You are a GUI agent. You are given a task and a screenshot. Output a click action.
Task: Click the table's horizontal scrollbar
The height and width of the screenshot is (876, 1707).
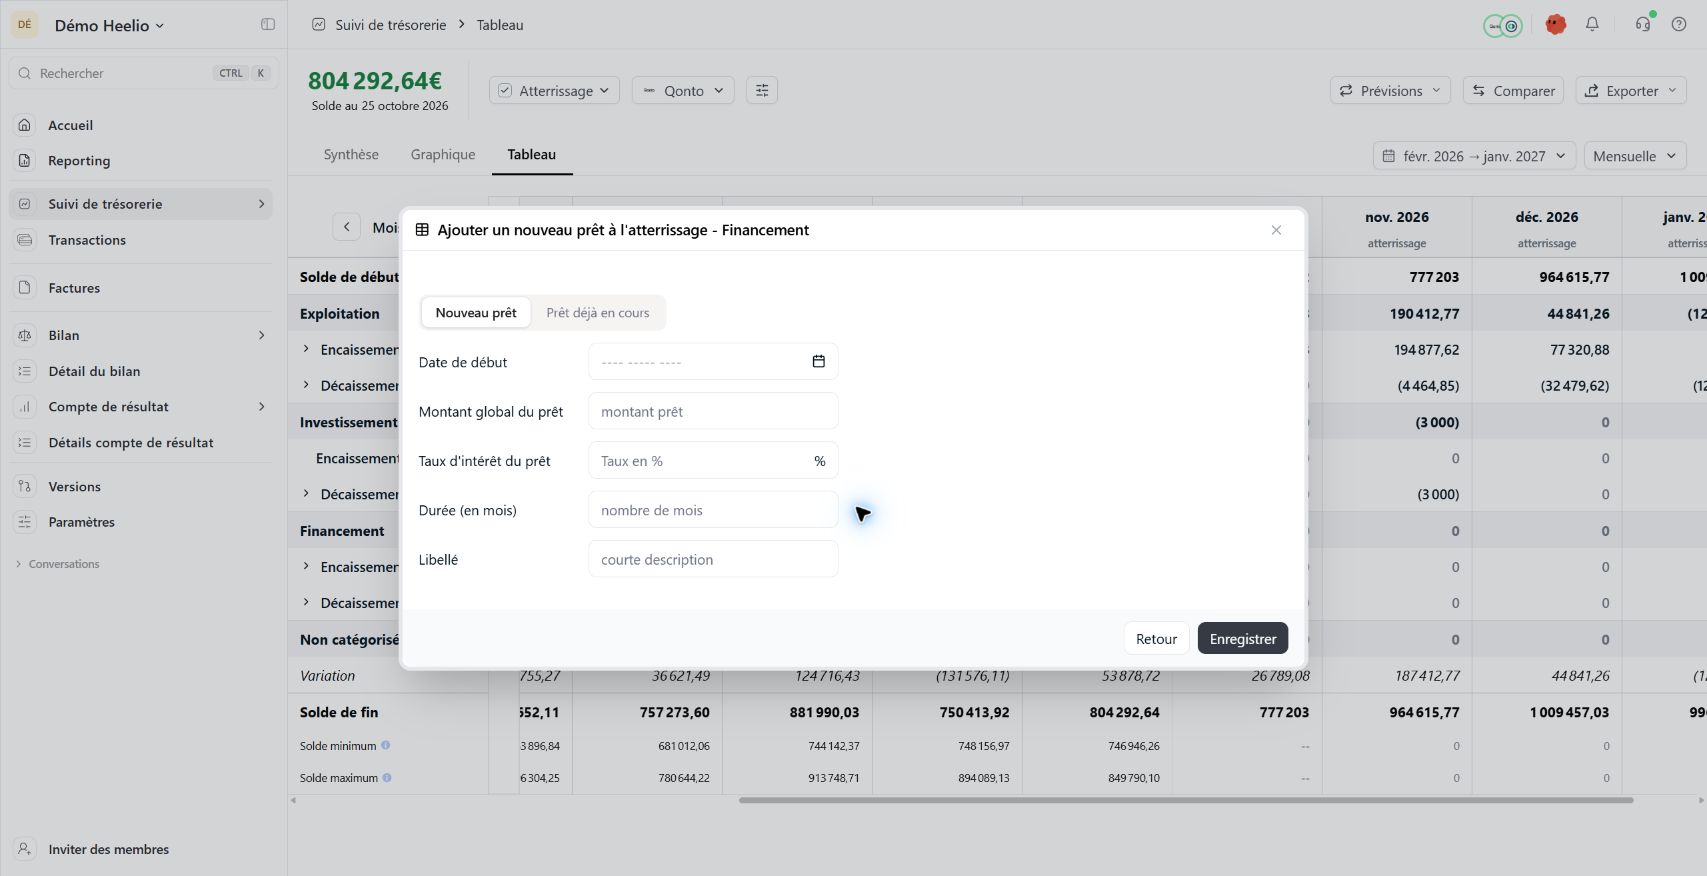tap(1186, 800)
